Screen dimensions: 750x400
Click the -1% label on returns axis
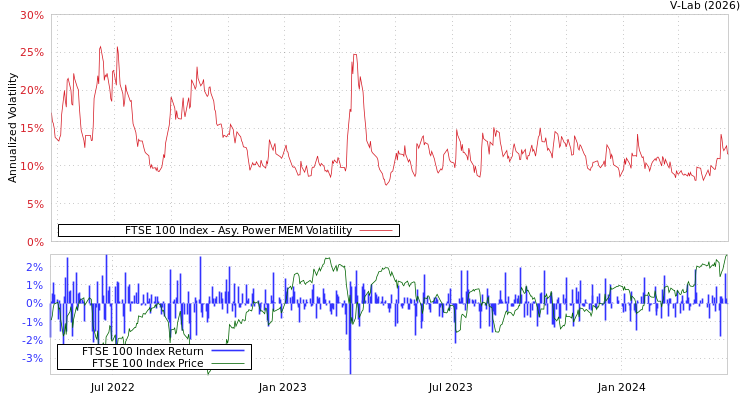pos(32,321)
